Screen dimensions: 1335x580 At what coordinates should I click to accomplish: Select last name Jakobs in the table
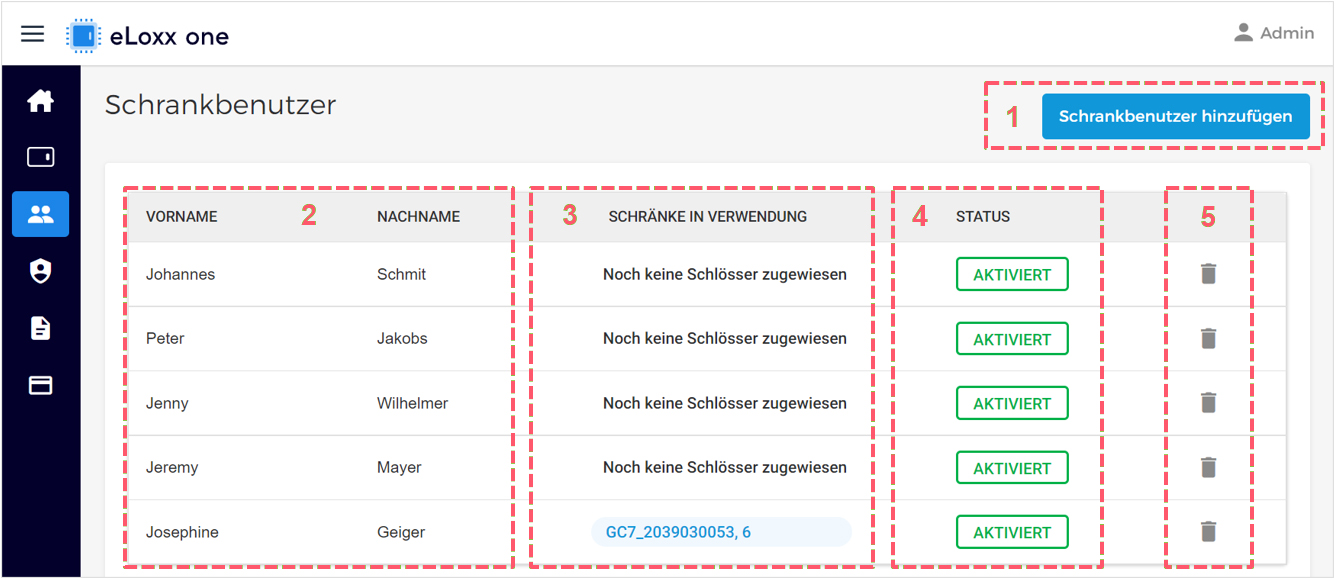pos(402,338)
